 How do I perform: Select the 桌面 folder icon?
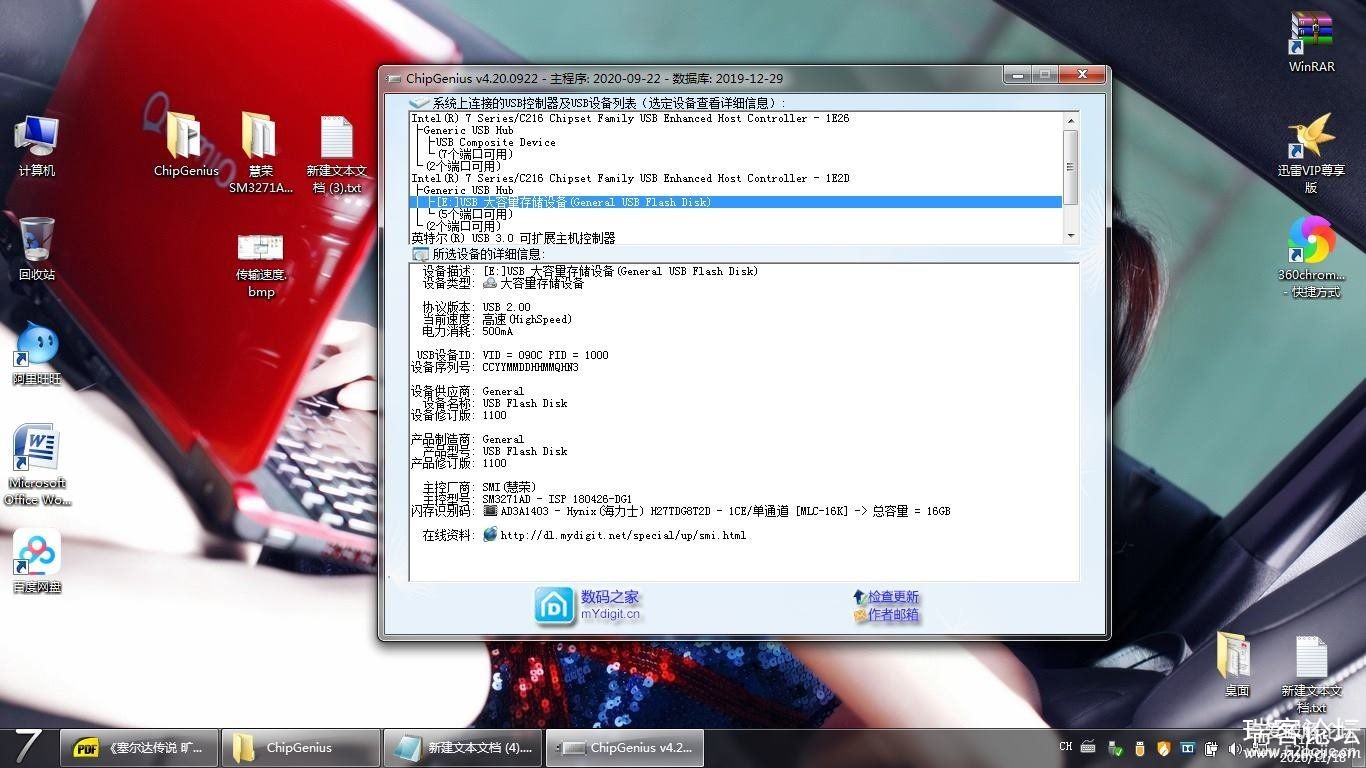coord(1237,665)
